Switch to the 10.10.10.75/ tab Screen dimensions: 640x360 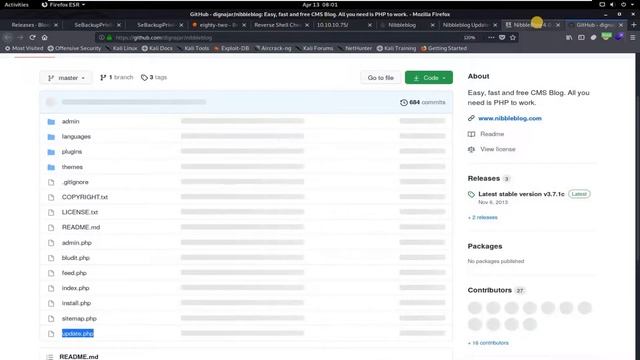[x=333, y=25]
